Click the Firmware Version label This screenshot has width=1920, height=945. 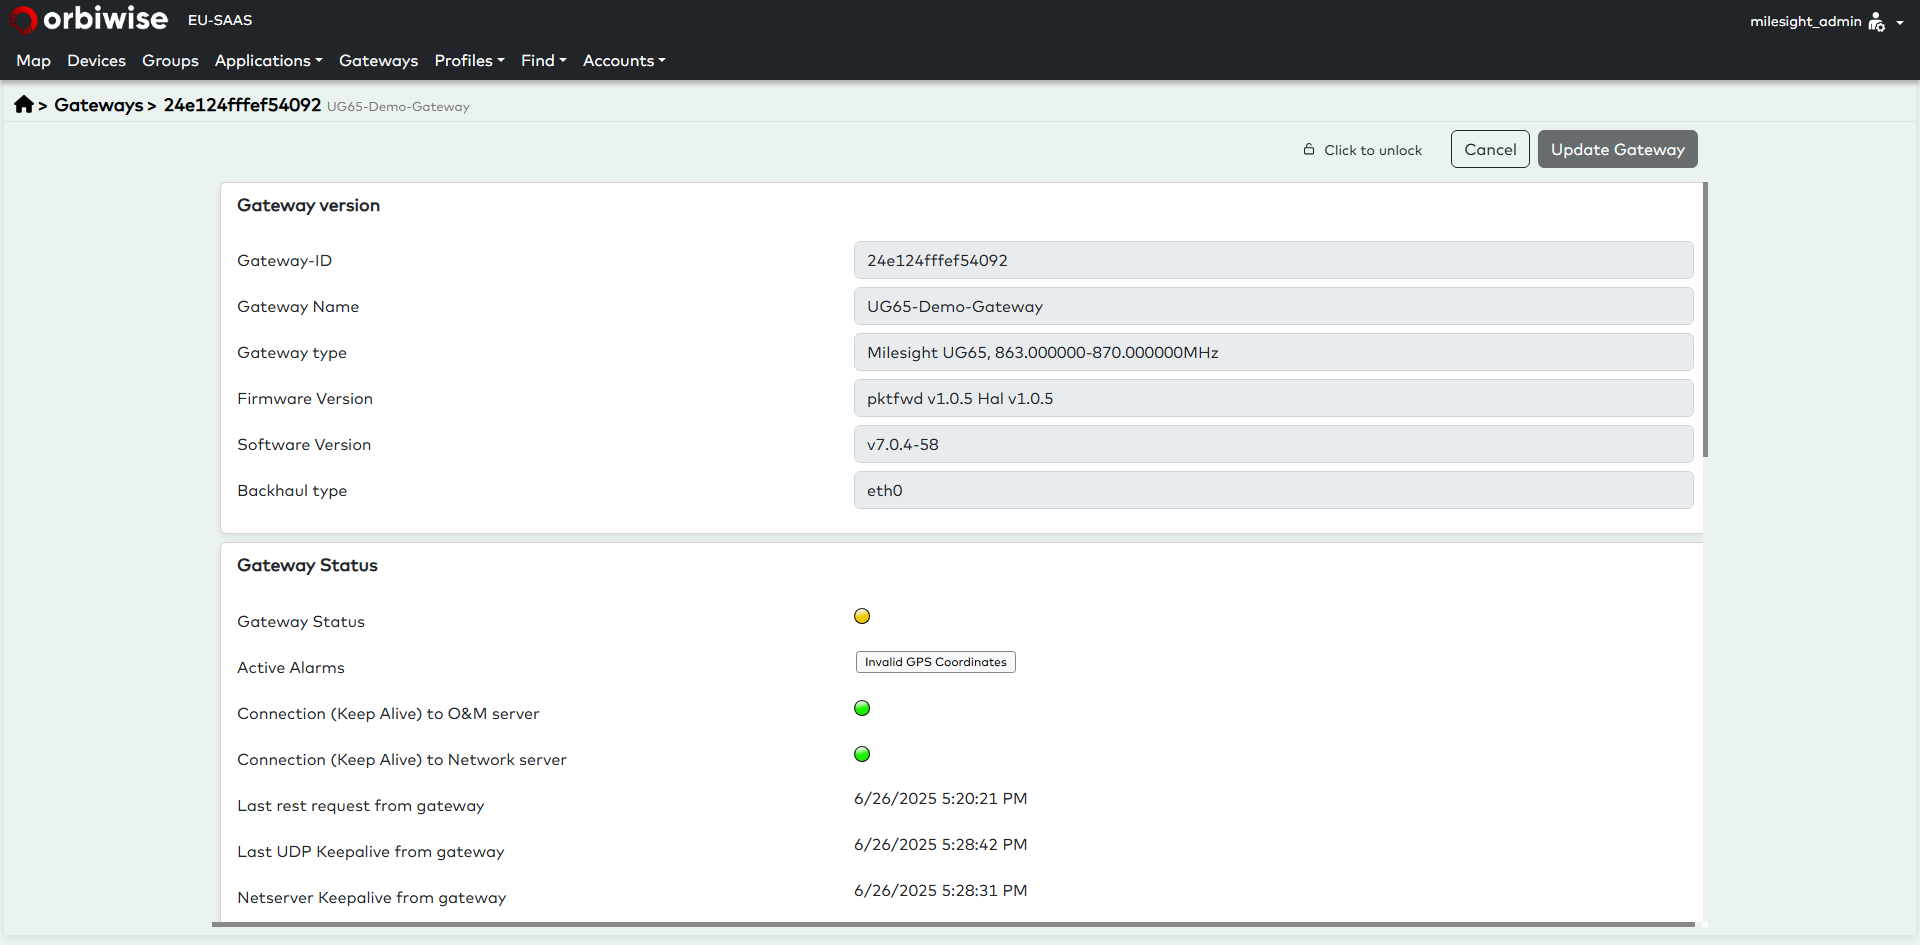[305, 399]
